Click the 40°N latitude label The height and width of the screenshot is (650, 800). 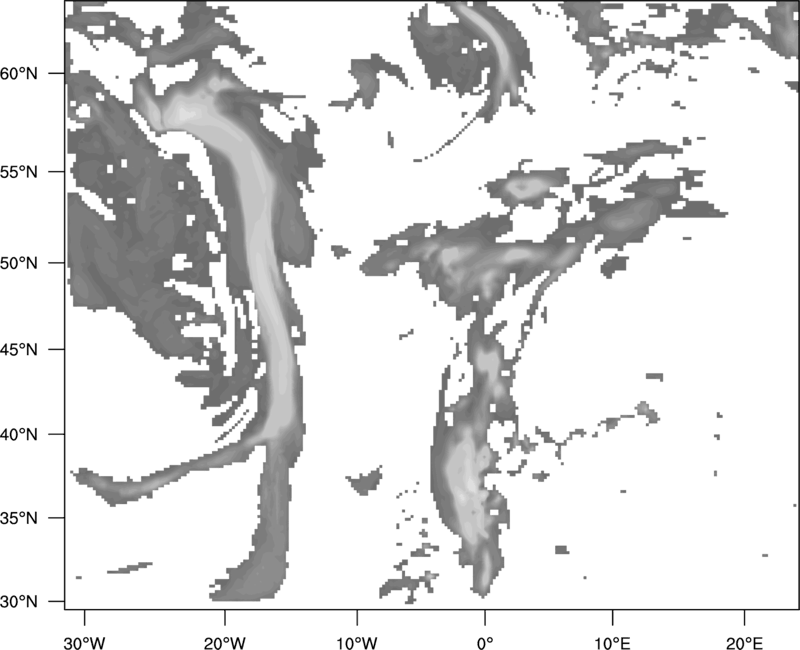click(19, 435)
